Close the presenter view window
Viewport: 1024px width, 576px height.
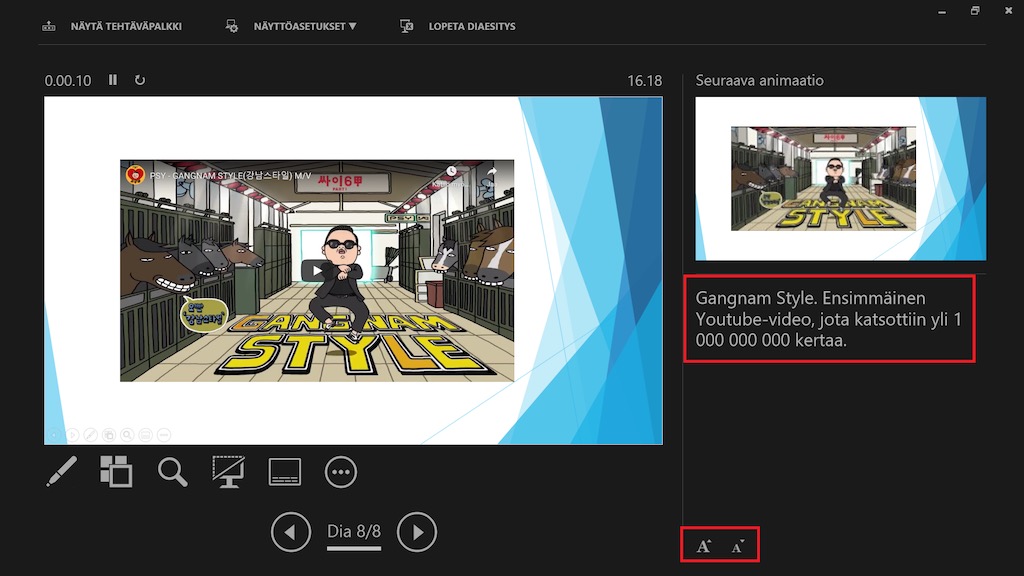[1008, 10]
